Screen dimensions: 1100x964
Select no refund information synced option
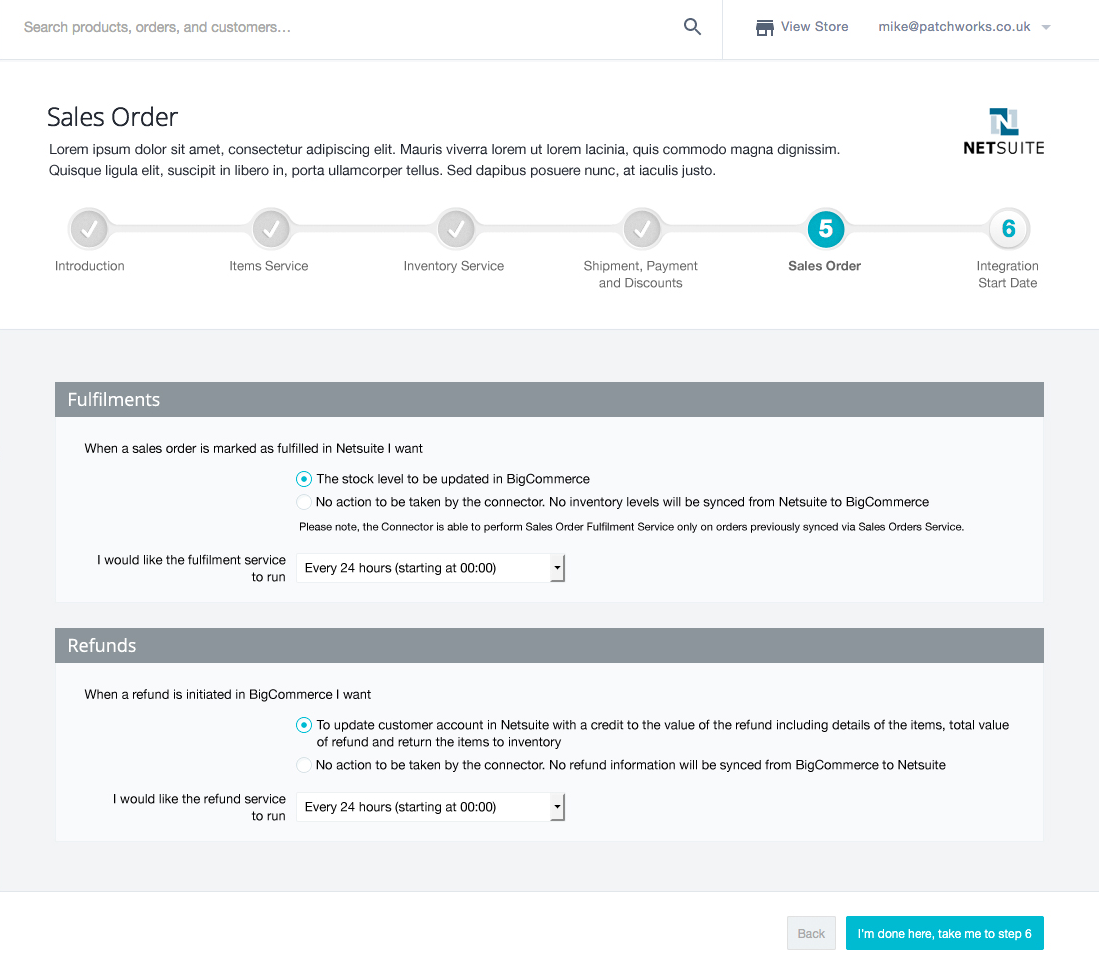[304, 765]
